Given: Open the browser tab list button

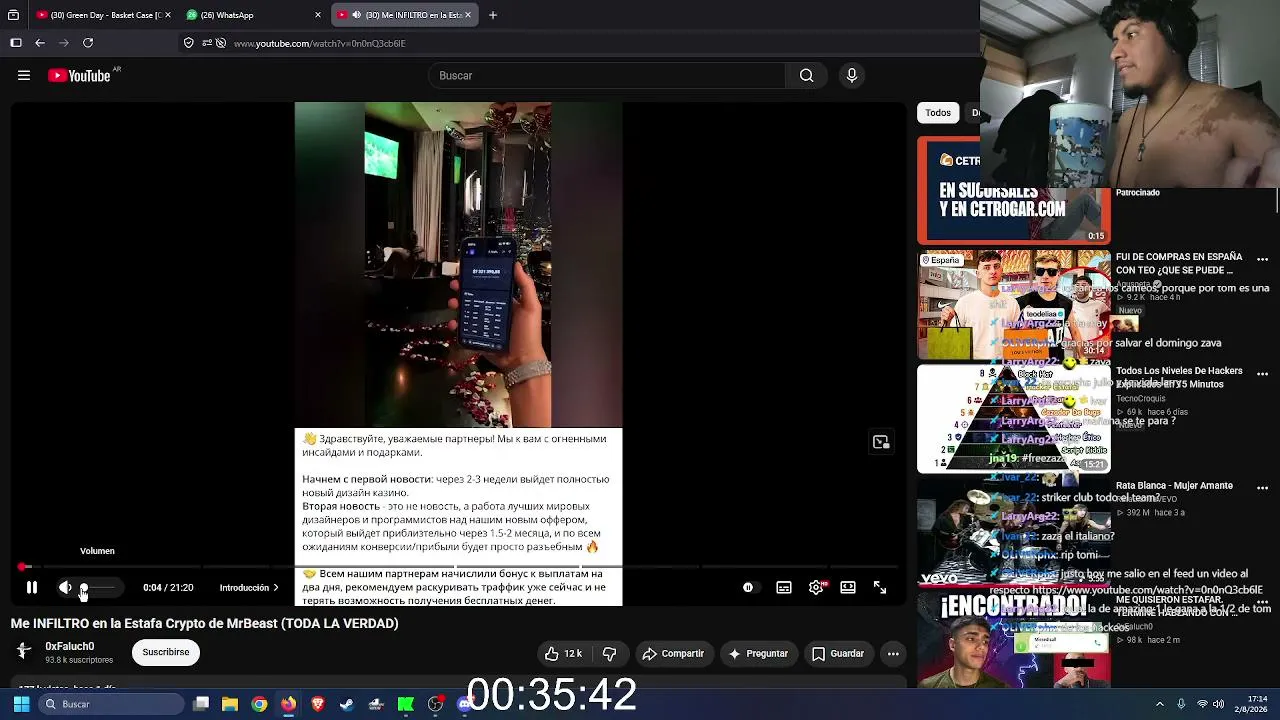Looking at the screenshot, I should (x=13, y=15).
